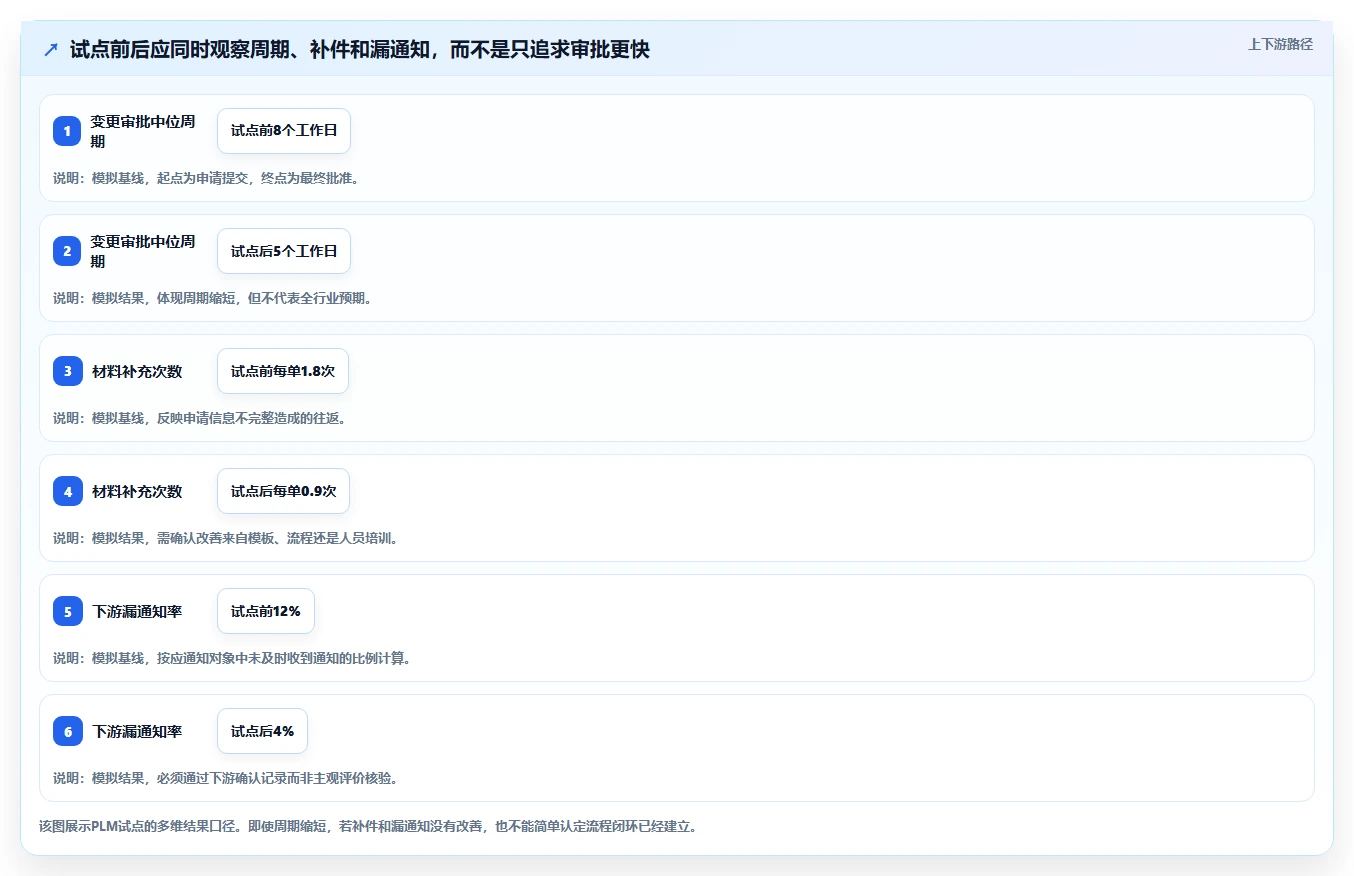1354x876 pixels.
Task: Select the step 5 number badge
Action: click(x=67, y=611)
